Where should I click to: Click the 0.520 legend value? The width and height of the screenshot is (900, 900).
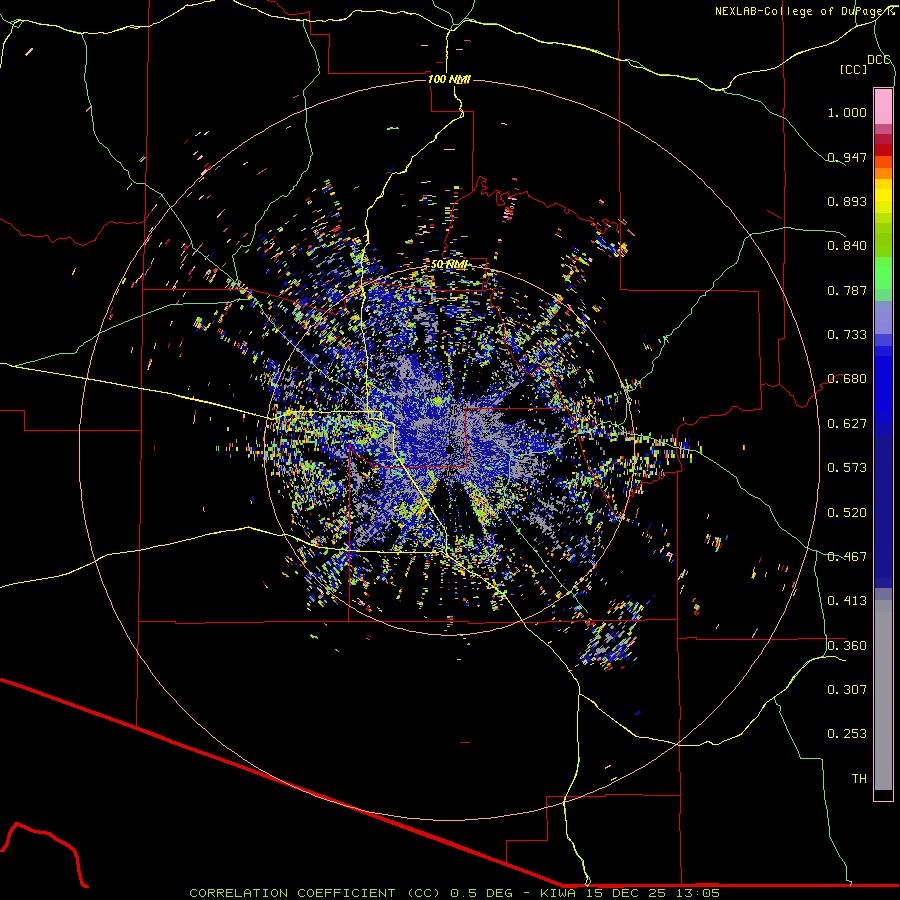(847, 513)
